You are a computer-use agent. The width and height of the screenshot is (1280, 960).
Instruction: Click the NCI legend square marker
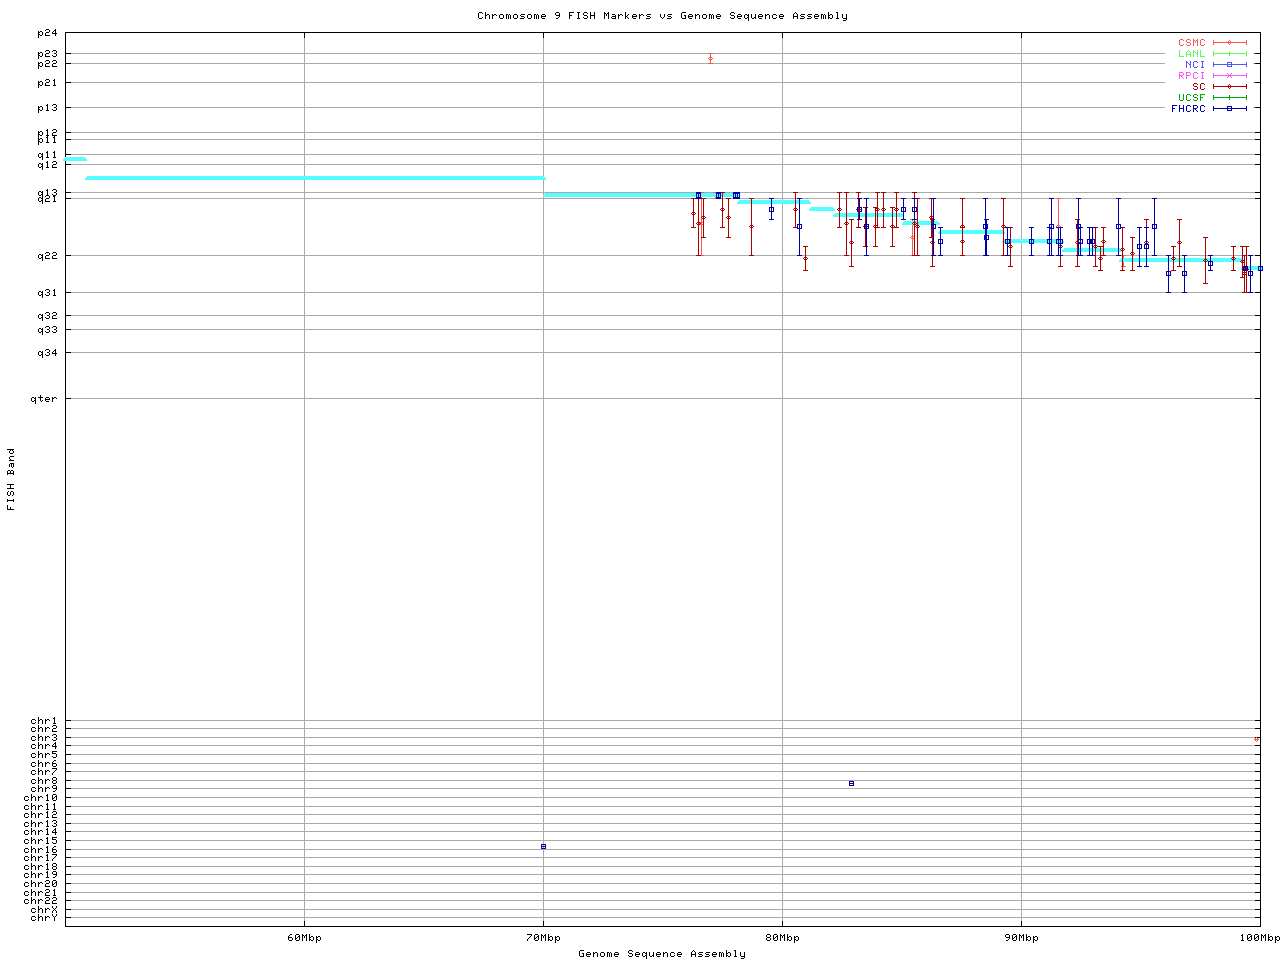tap(1229, 65)
